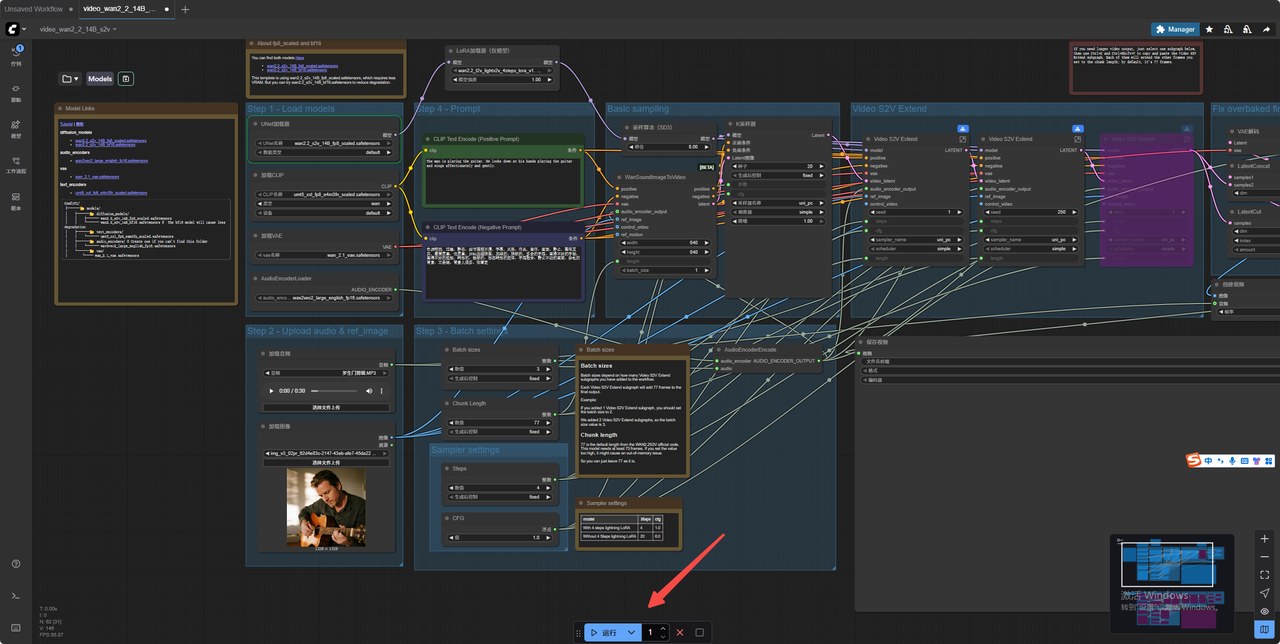Click the Models button
Screen dimensions: 1280x644
(100, 78)
